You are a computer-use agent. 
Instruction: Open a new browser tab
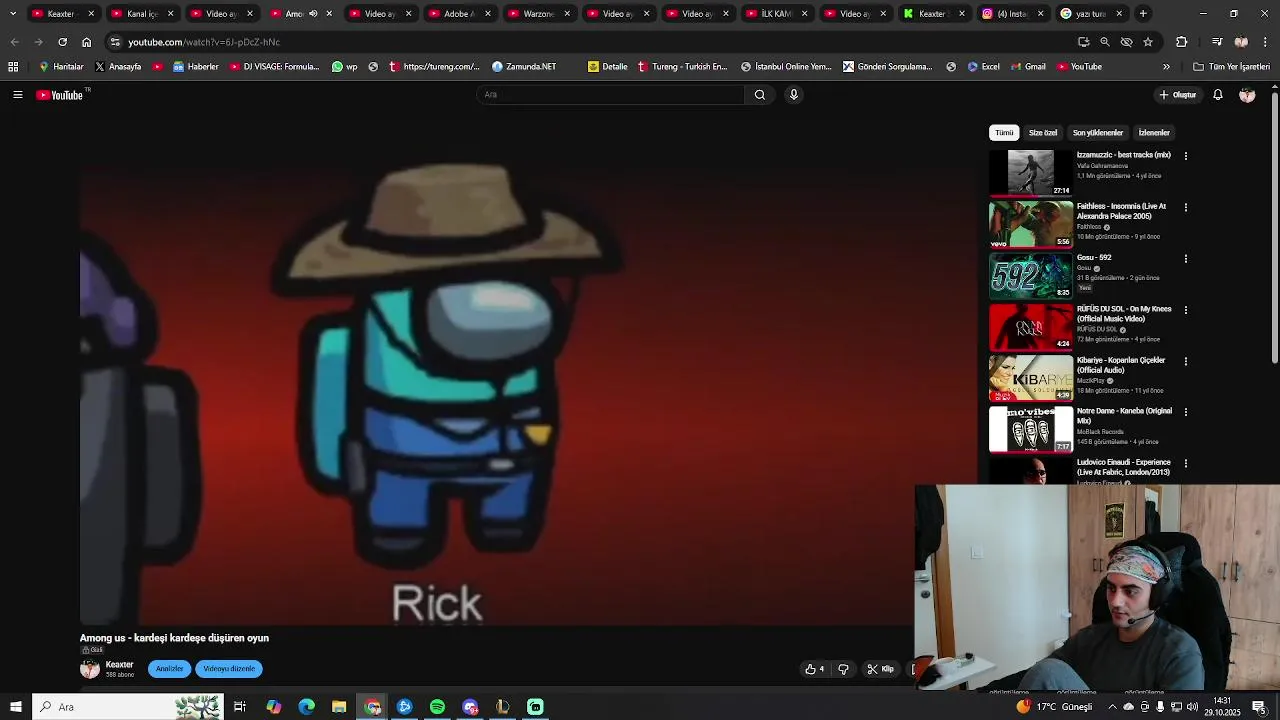pyautogui.click(x=1143, y=14)
